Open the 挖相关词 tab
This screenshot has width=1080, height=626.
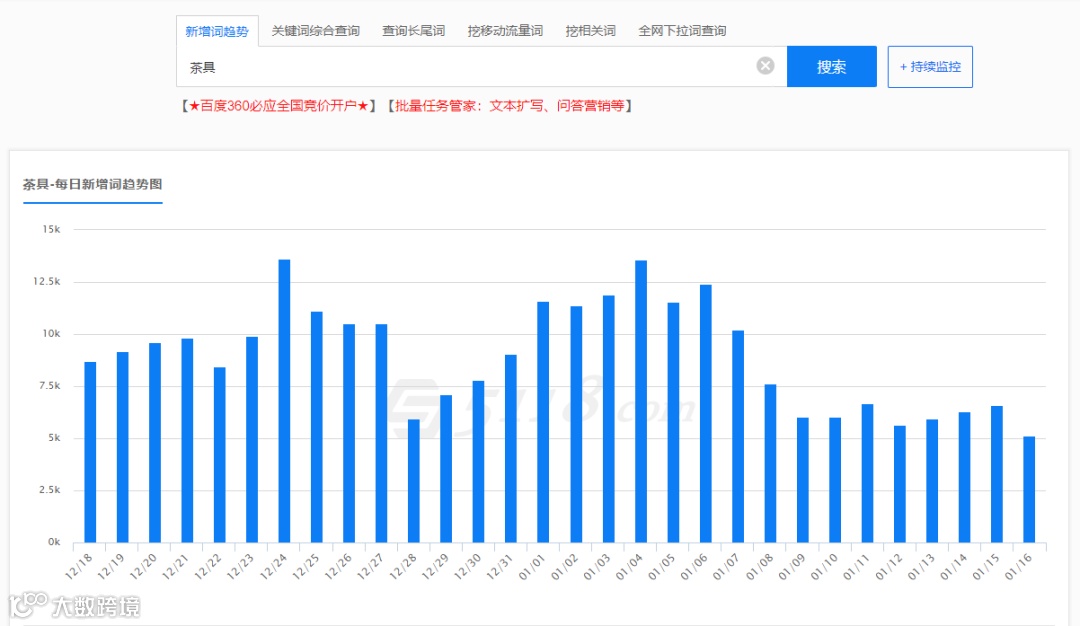pyautogui.click(x=590, y=31)
